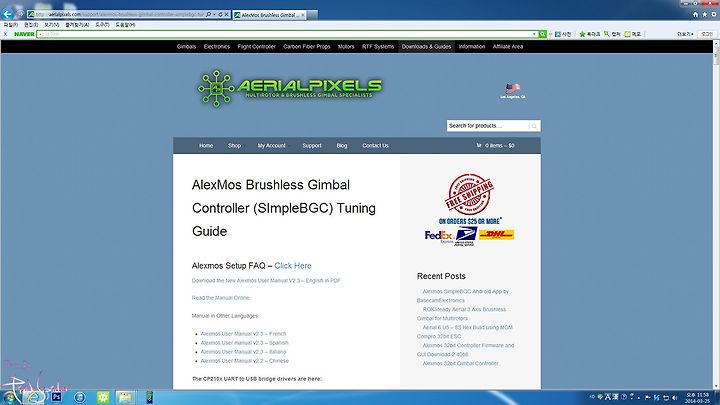
Task: Open the green gear taskbar application
Action: 103,397
